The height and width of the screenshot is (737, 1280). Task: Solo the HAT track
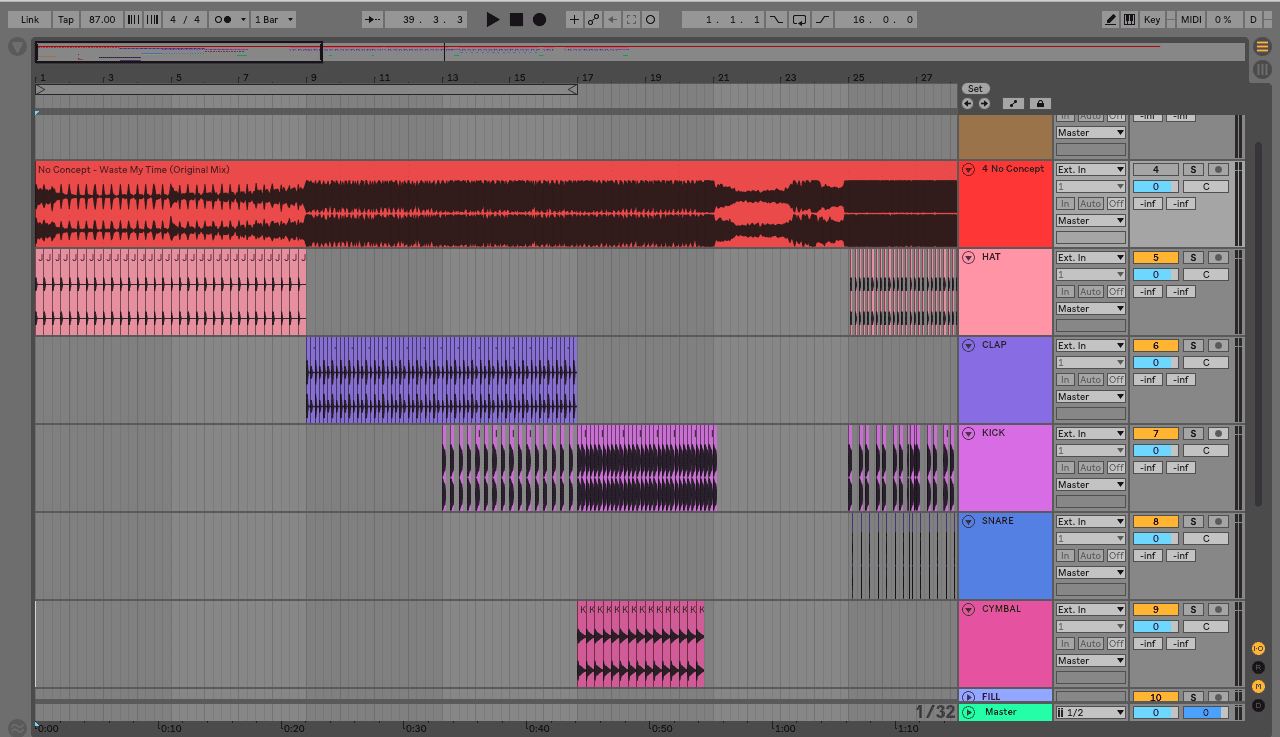point(1193,257)
